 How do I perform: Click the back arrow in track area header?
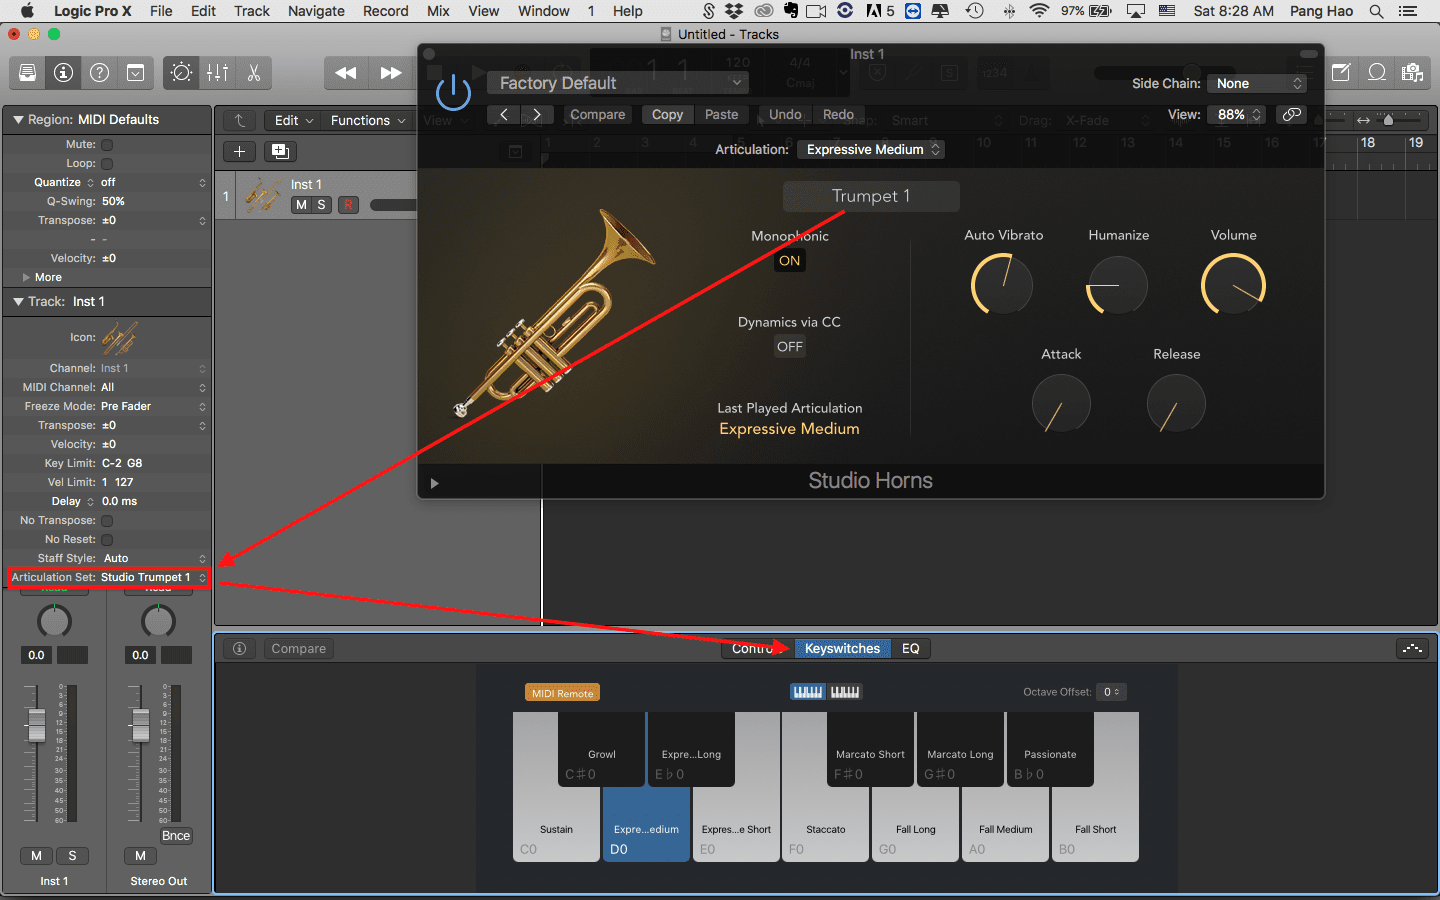[x=240, y=120]
